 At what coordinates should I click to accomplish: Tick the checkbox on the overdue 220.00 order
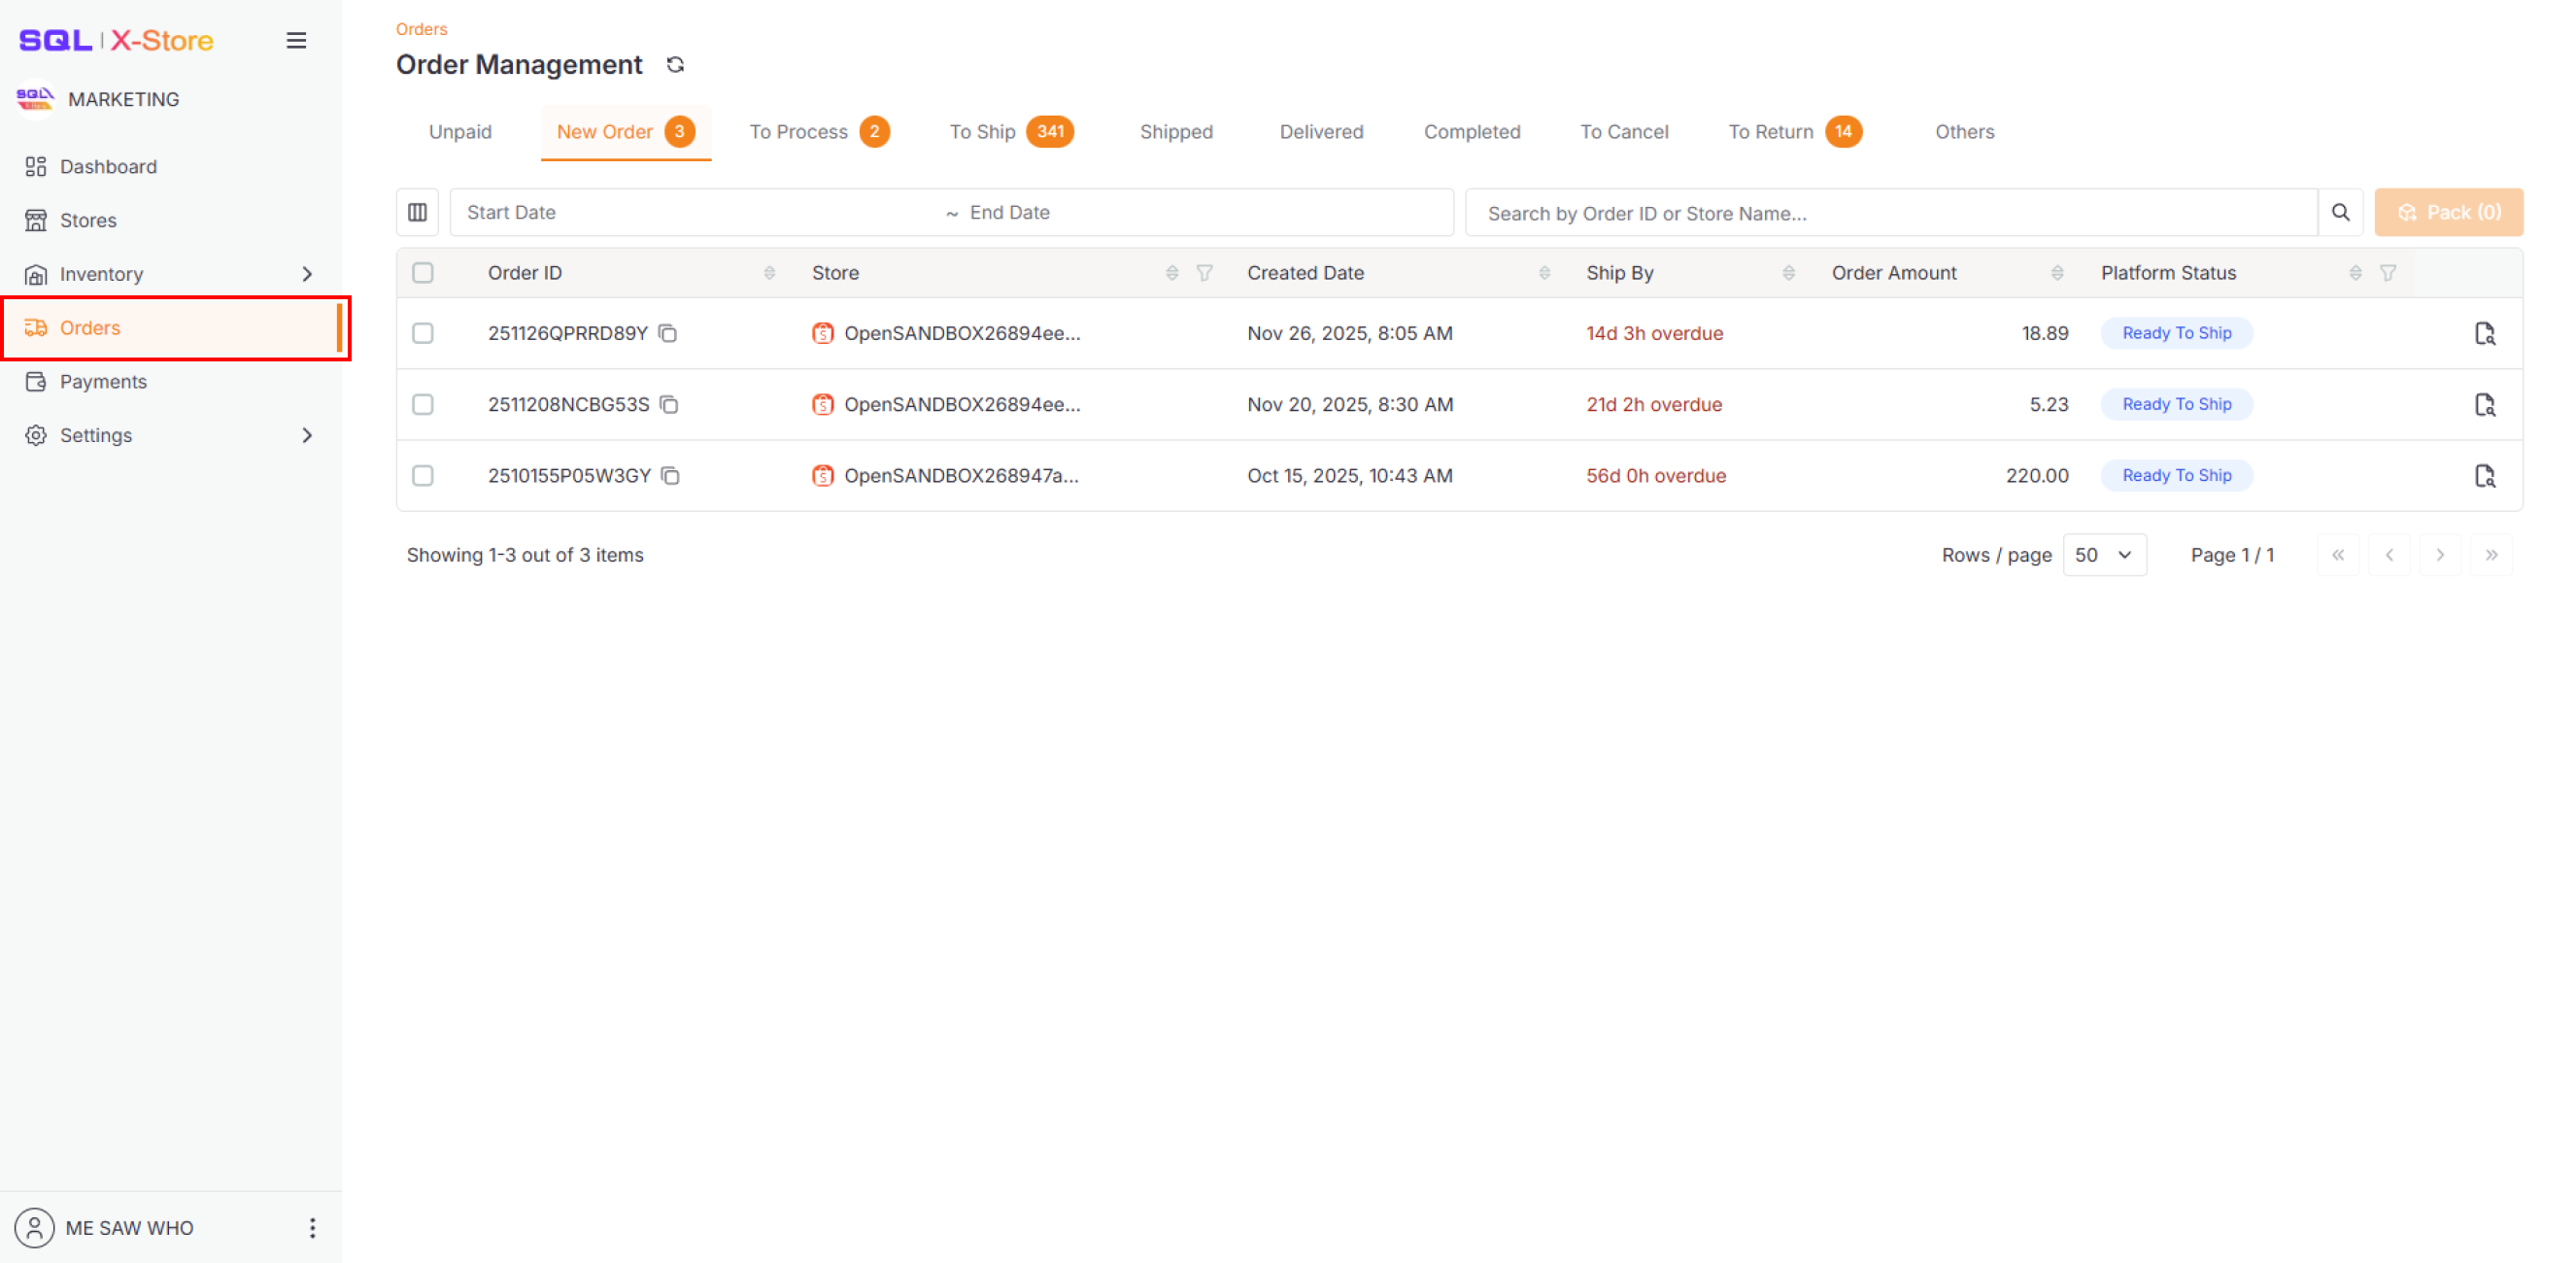point(422,476)
